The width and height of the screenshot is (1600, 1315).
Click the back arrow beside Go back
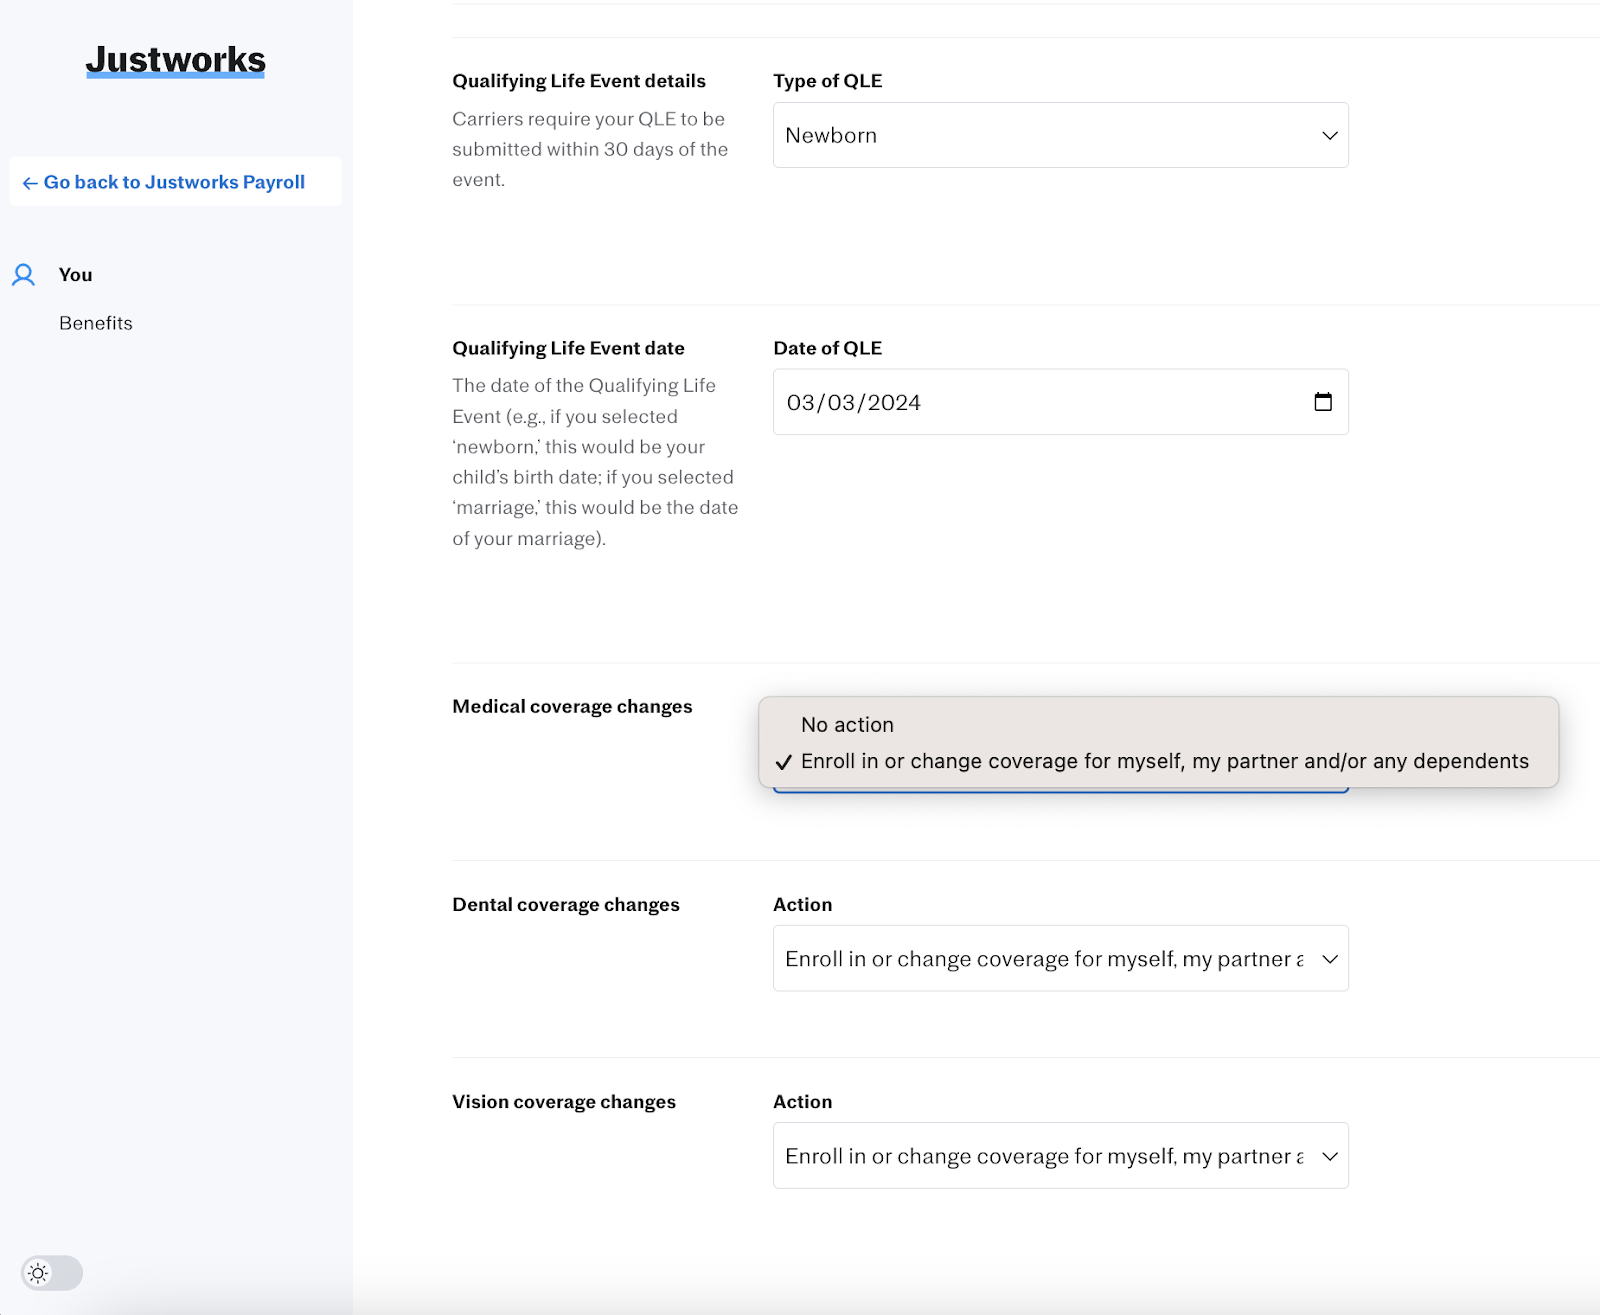(x=30, y=183)
